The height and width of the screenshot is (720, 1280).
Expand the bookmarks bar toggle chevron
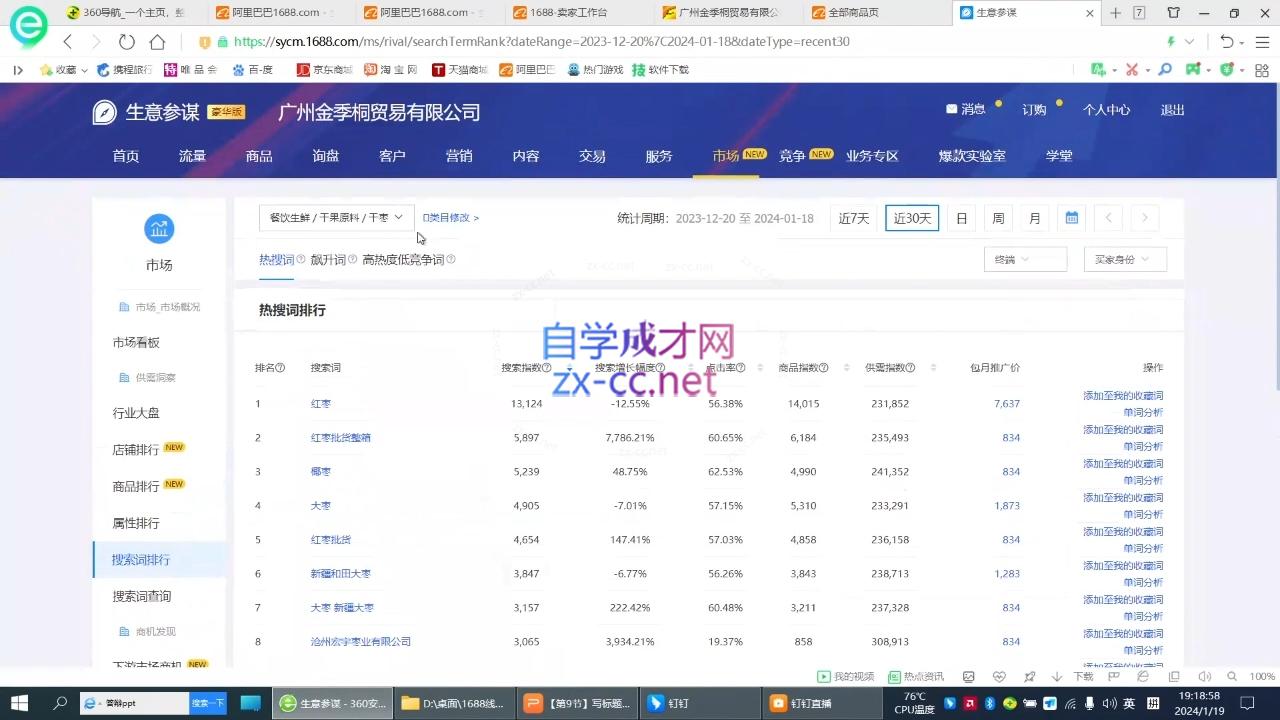(x=18, y=70)
